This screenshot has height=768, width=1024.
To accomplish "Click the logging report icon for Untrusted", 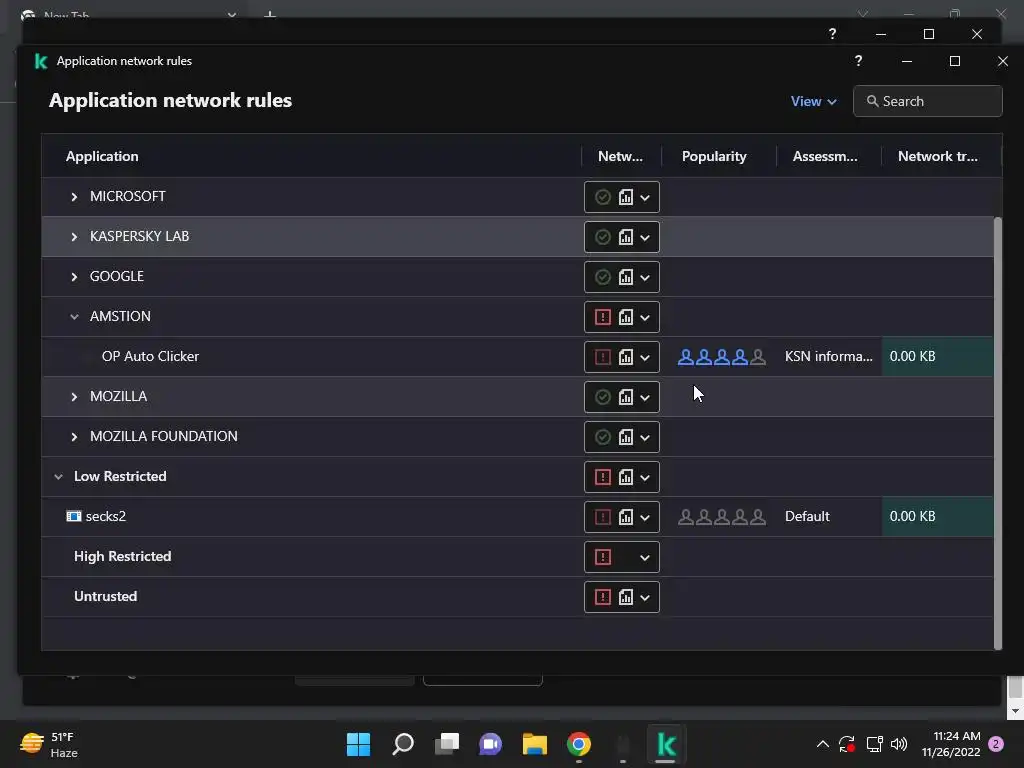I will pyautogui.click(x=626, y=597).
